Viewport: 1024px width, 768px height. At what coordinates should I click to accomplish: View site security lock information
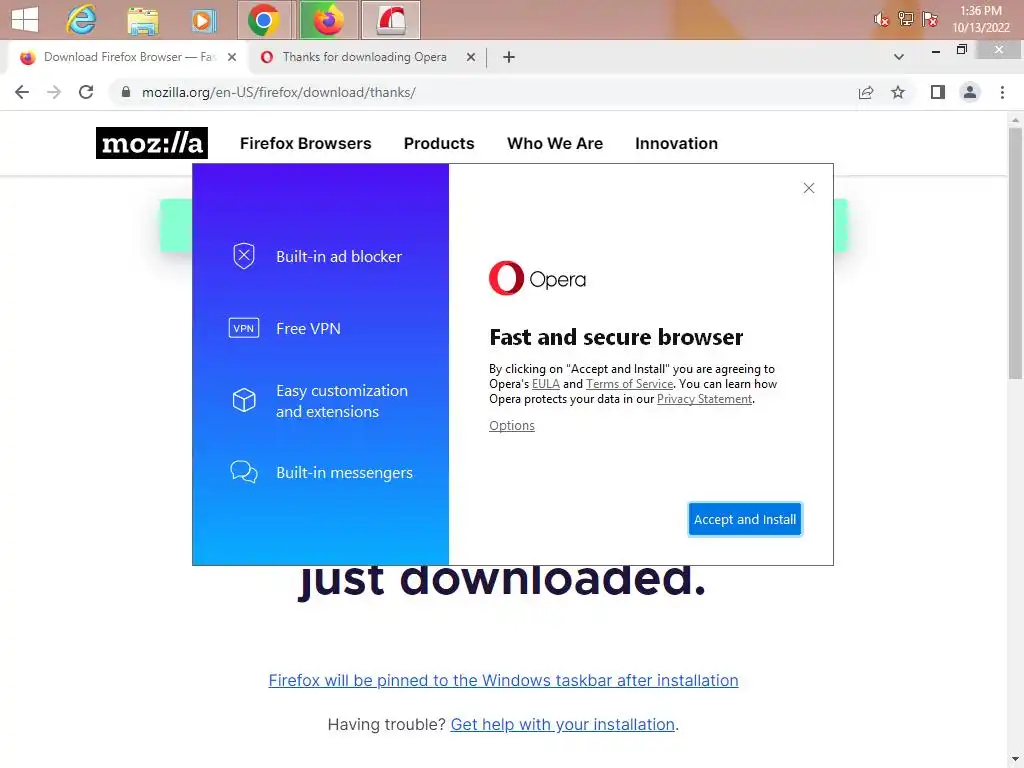126,92
